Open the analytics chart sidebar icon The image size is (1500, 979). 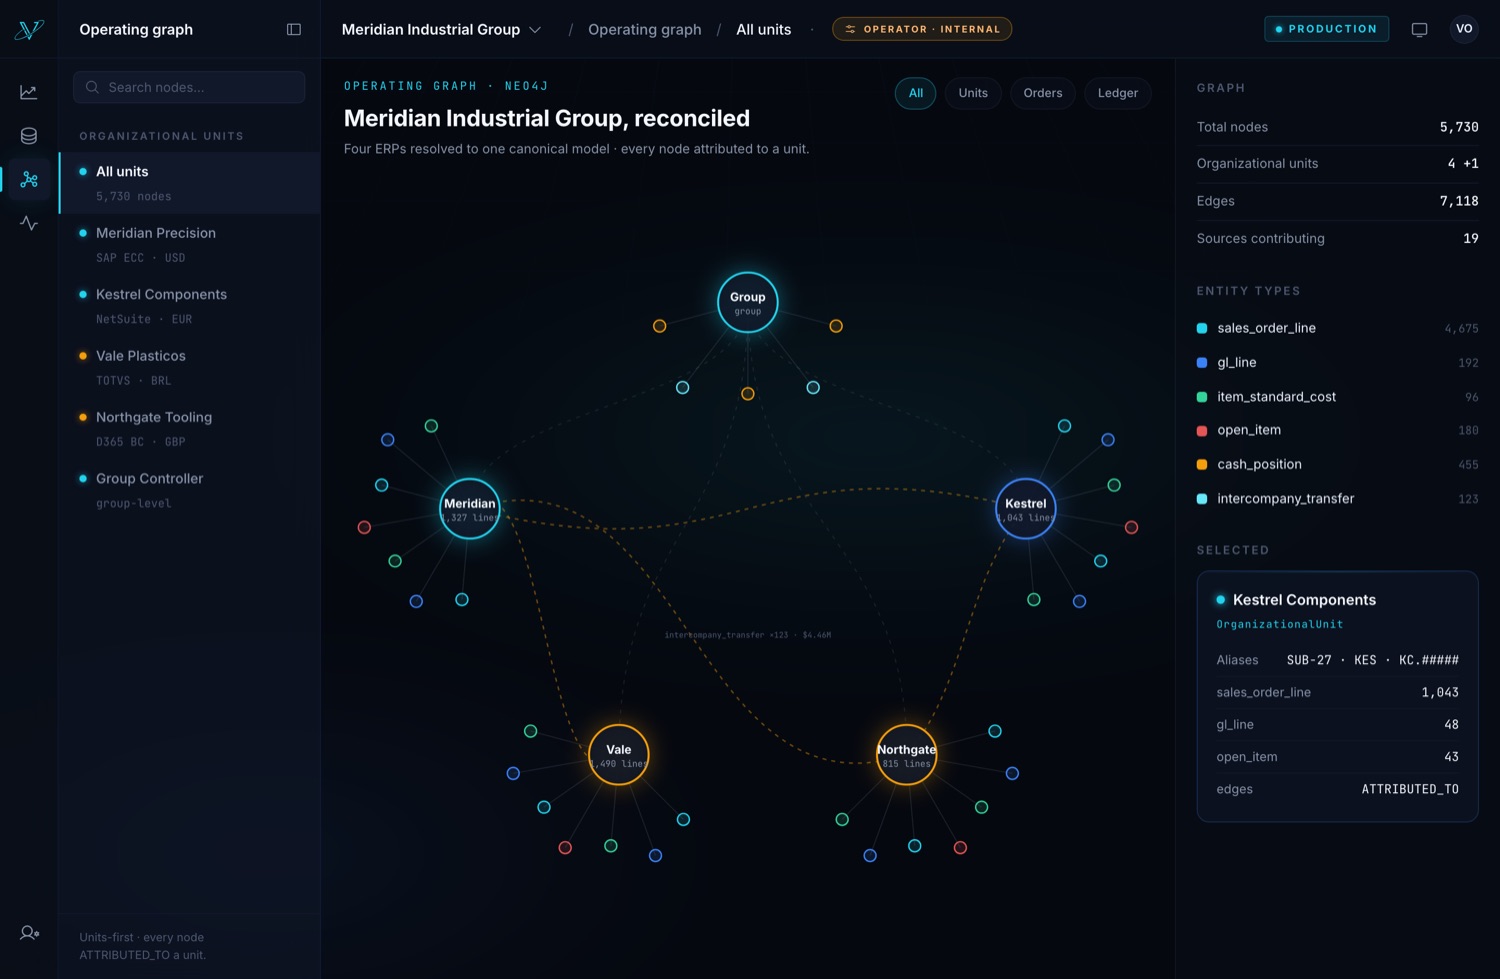point(29,92)
